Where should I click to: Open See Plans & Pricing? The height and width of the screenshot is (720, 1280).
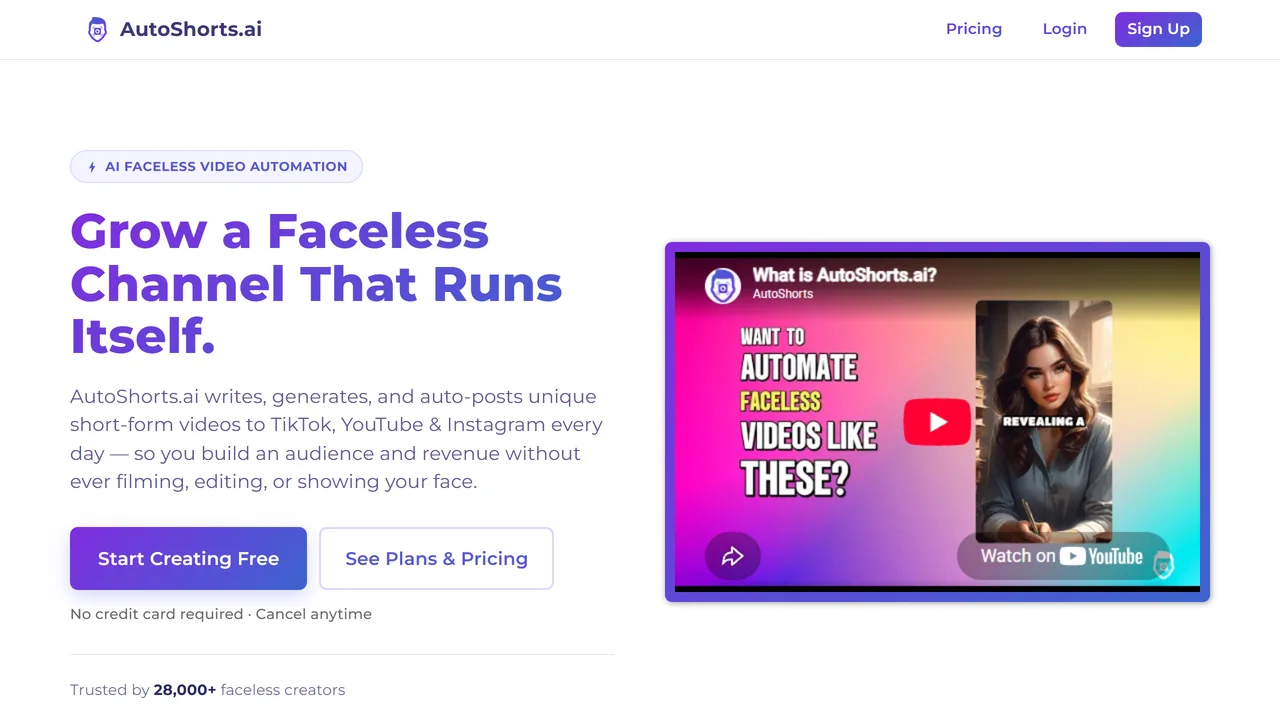[436, 558]
